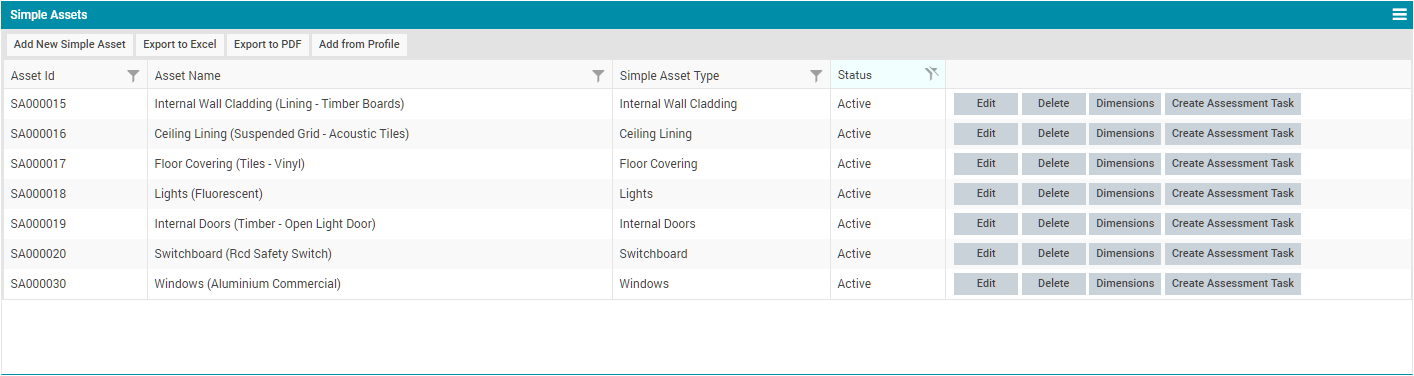
Task: Click Add New Simple Asset button
Action: [x=70, y=44]
